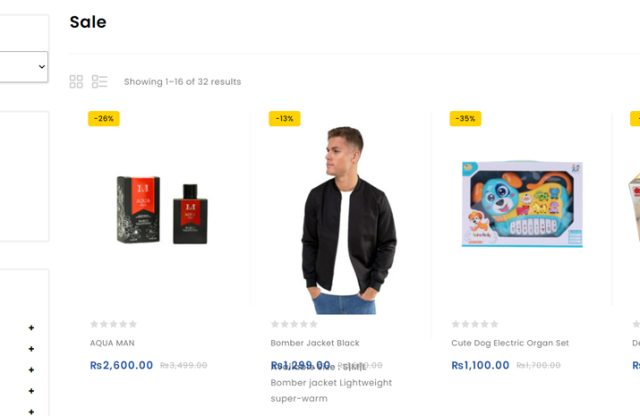Switch to list view layout
Viewport: 640px width, 416px height.
click(x=99, y=81)
